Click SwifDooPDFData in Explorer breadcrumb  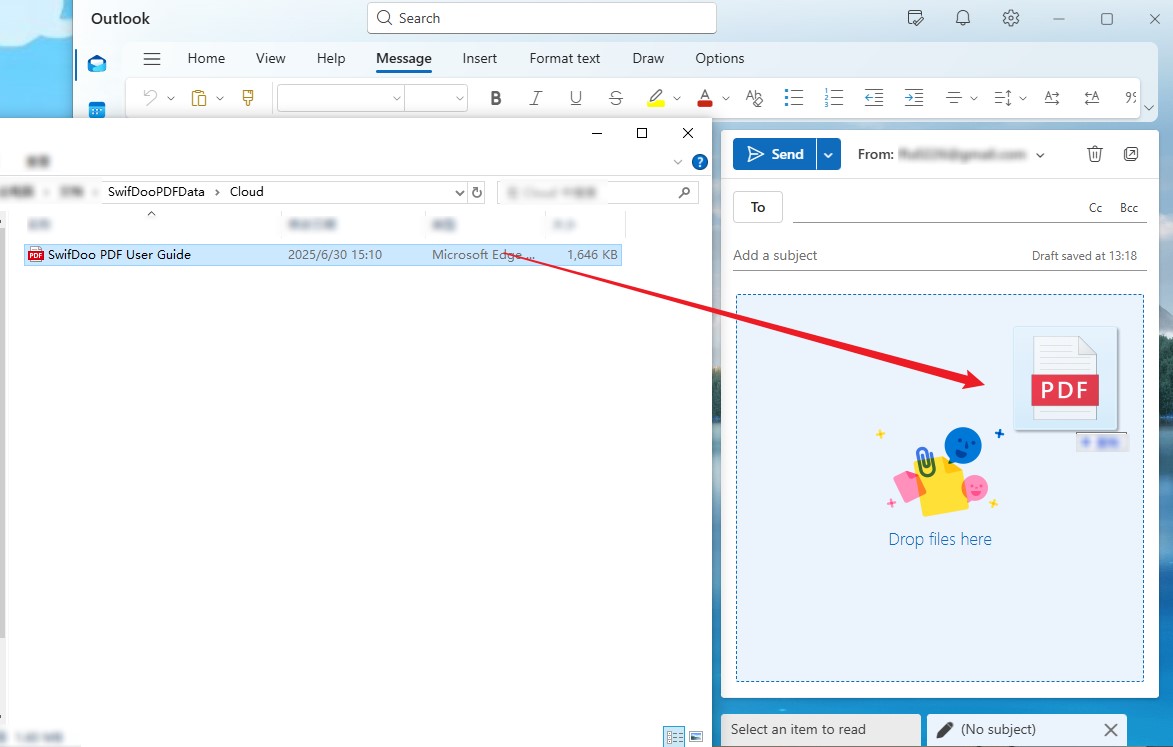coord(156,192)
